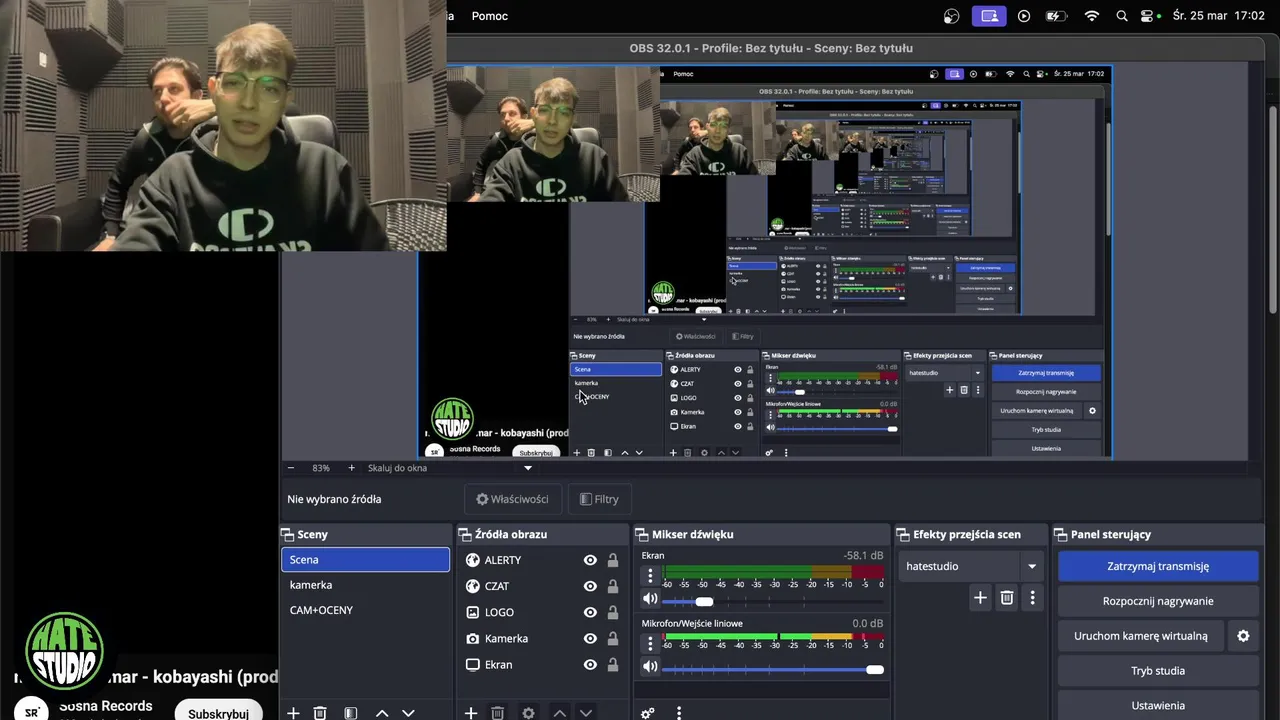This screenshot has height=720, width=1280.
Task: Click the date and time in menu bar
Action: (1218, 16)
